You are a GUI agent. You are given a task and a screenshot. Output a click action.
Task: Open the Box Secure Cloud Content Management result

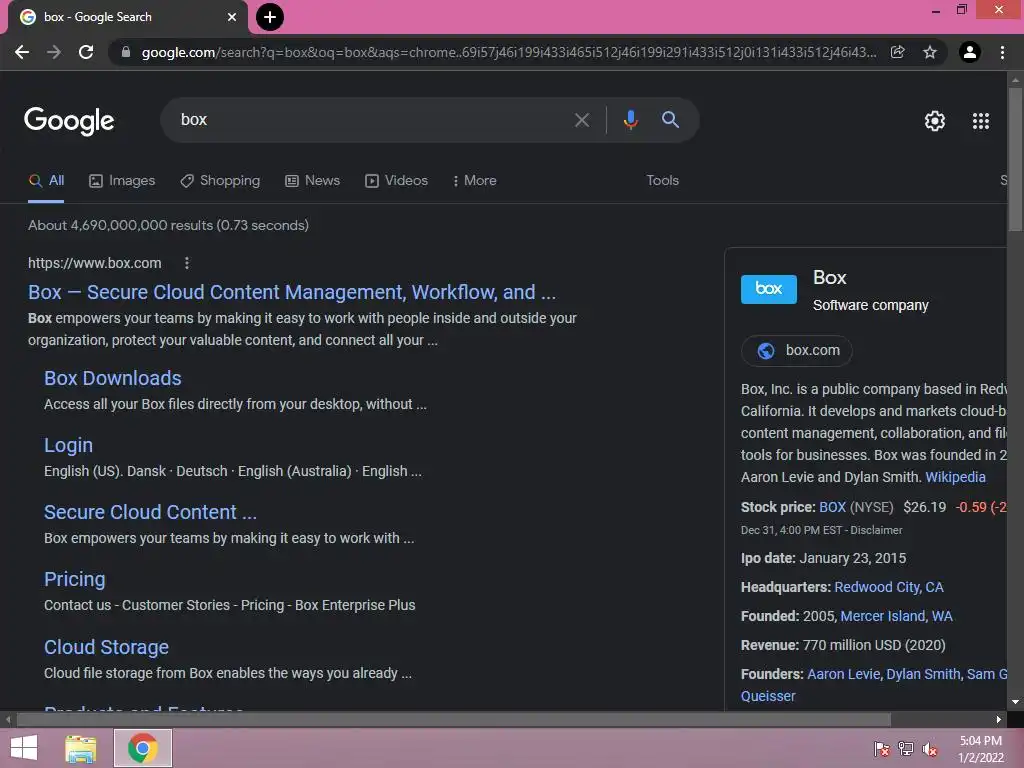[292, 293]
